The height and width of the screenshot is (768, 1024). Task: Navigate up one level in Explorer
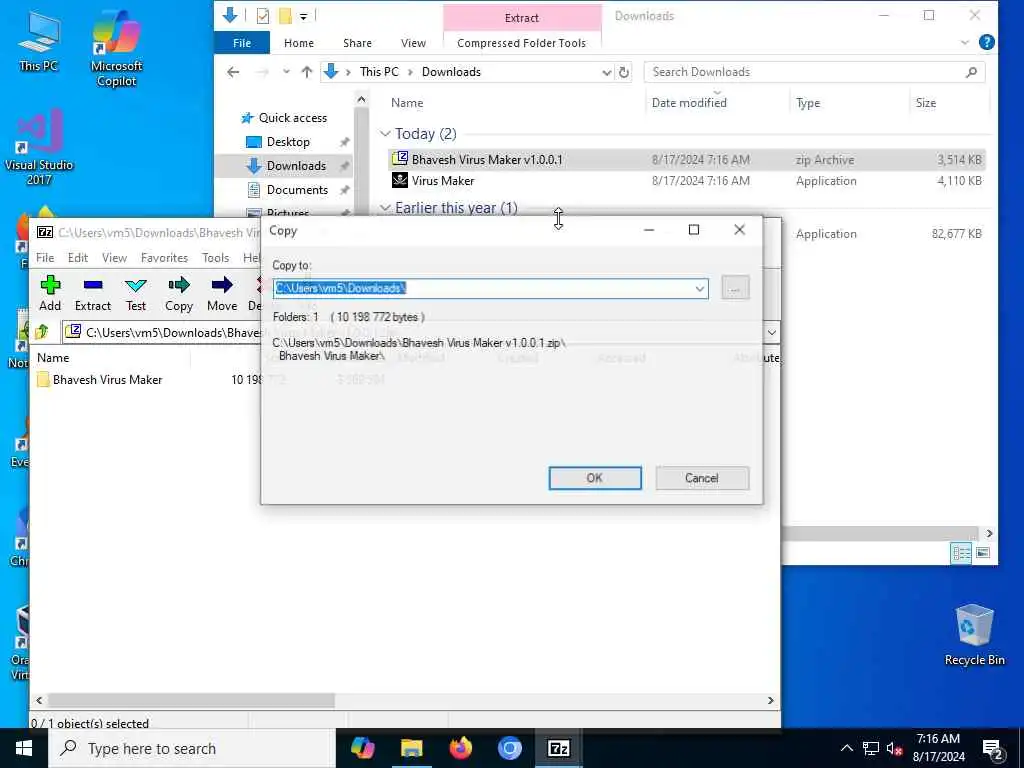[x=306, y=72]
